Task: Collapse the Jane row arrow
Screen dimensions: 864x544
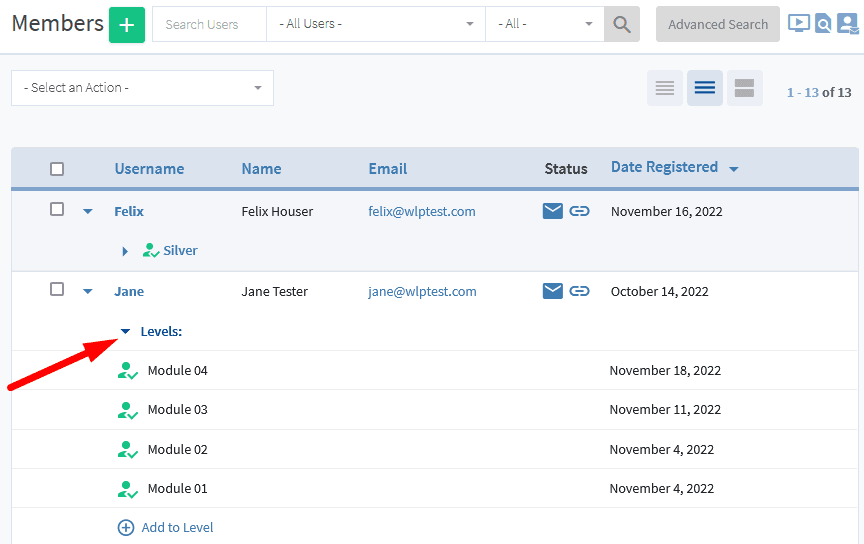Action: point(88,292)
